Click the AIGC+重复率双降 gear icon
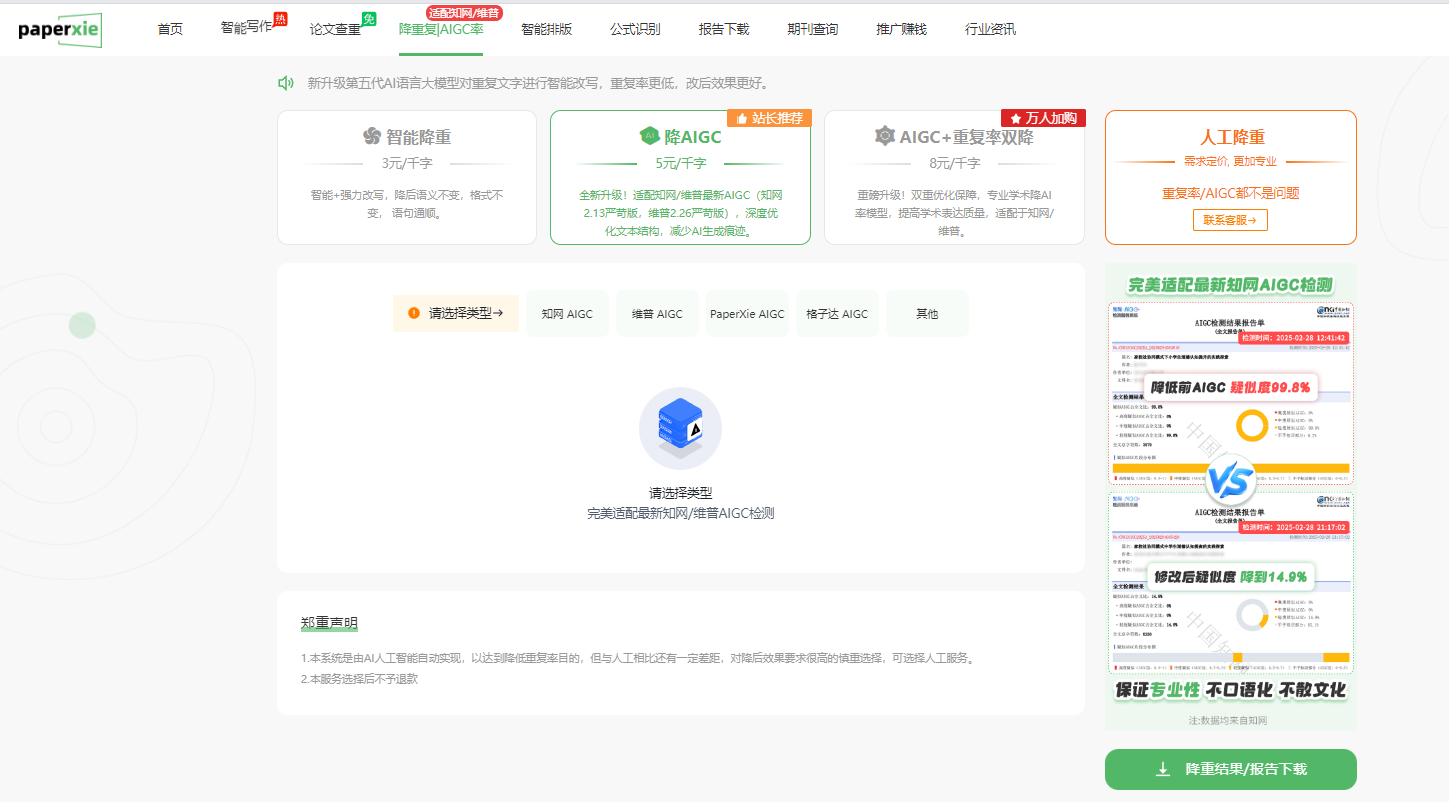The width and height of the screenshot is (1449, 802). point(884,137)
